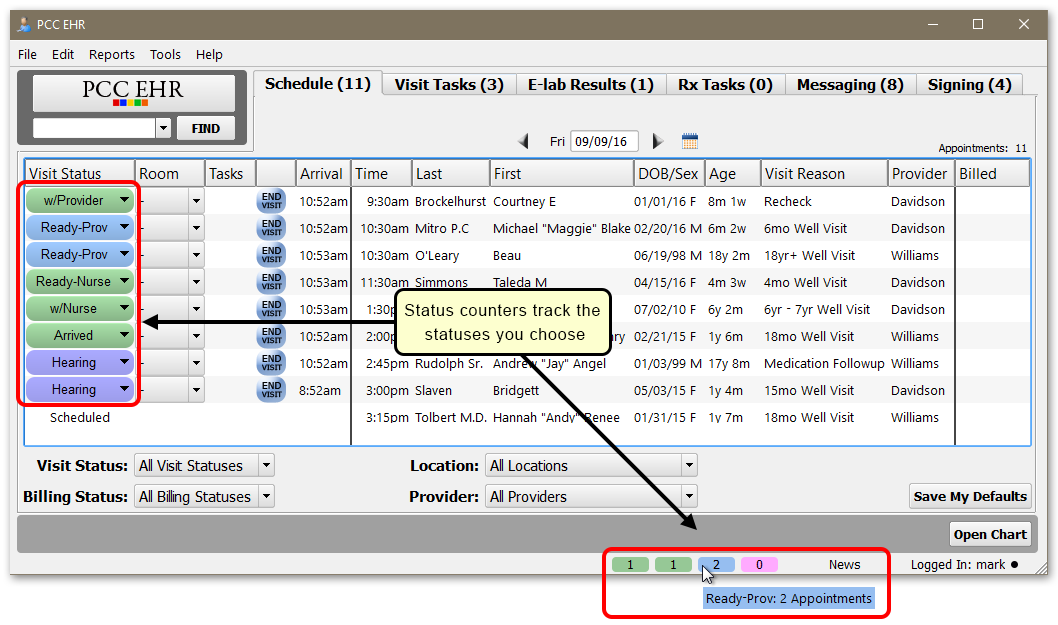Expand the All Visit Statuses filter
The height and width of the screenshot is (625, 1058).
click(x=267, y=465)
